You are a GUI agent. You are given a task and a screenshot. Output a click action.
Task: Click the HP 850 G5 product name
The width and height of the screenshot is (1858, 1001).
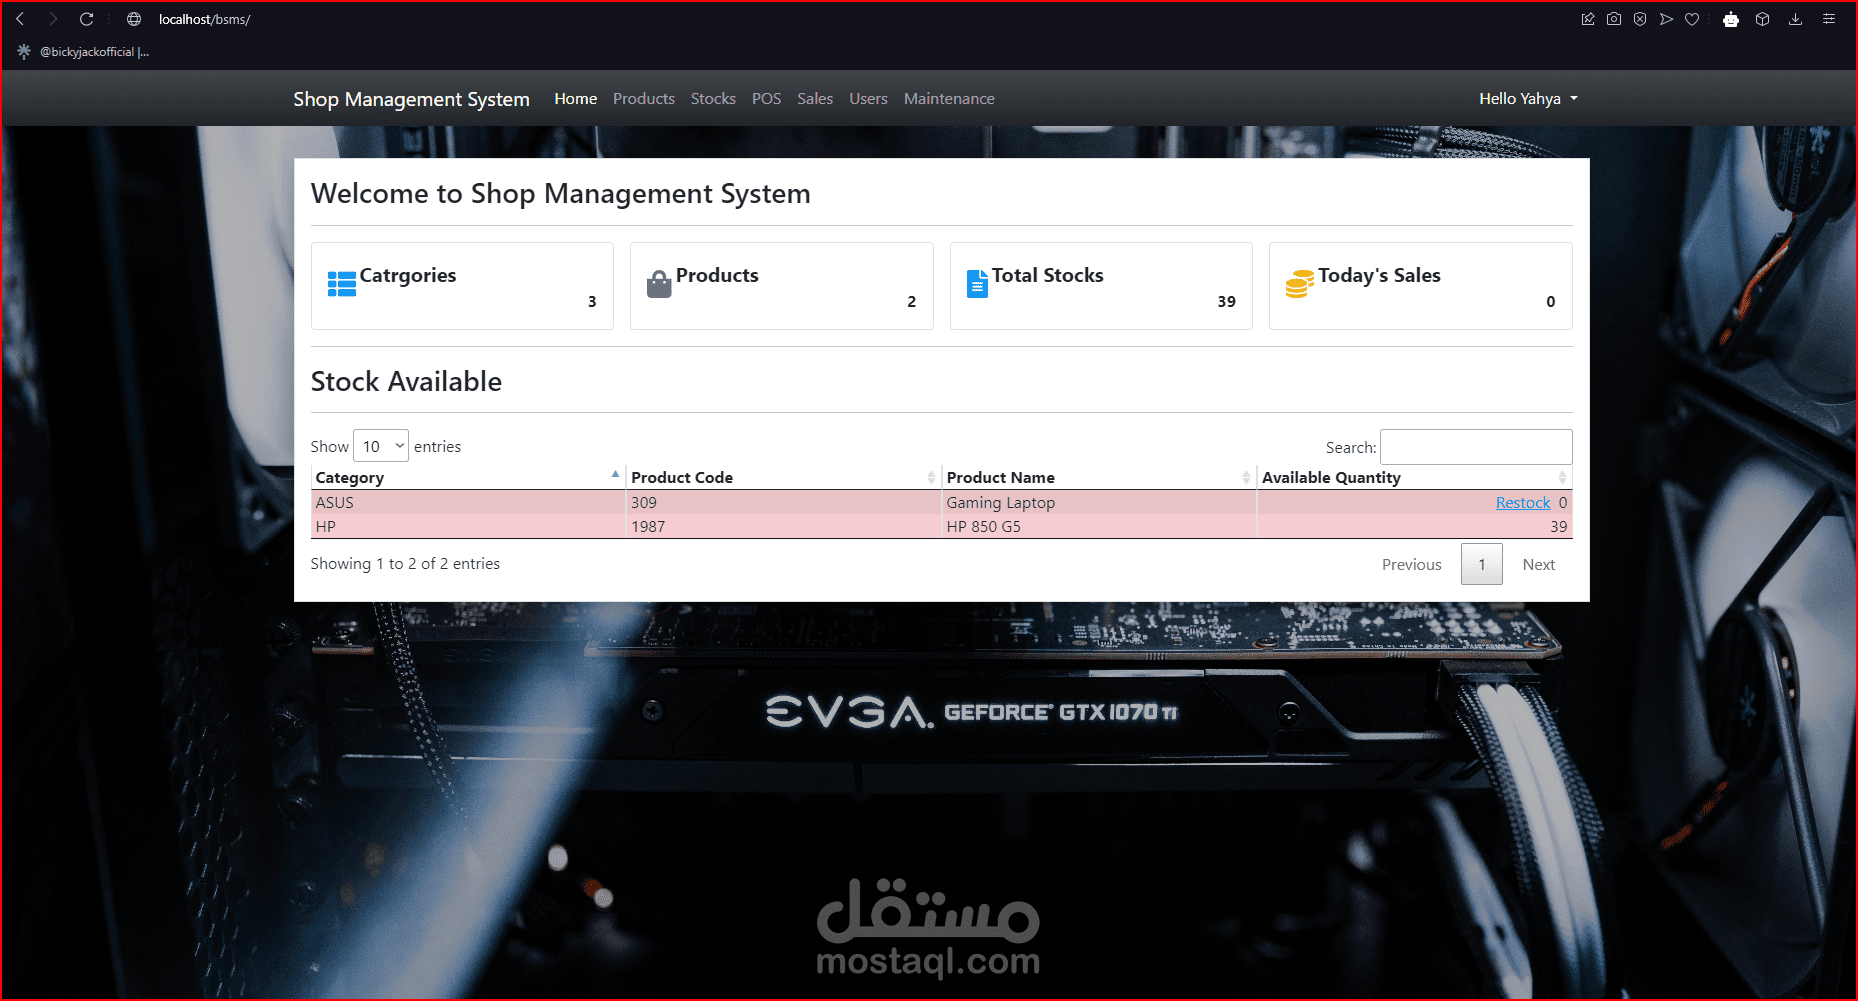[x=984, y=527]
